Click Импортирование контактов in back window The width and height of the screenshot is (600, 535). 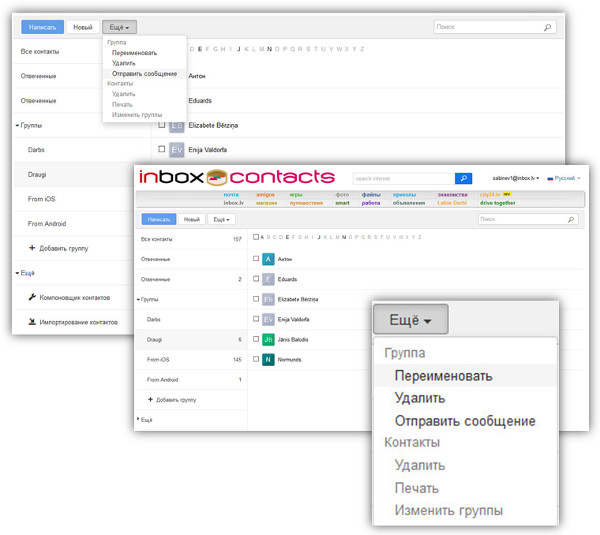point(78,322)
